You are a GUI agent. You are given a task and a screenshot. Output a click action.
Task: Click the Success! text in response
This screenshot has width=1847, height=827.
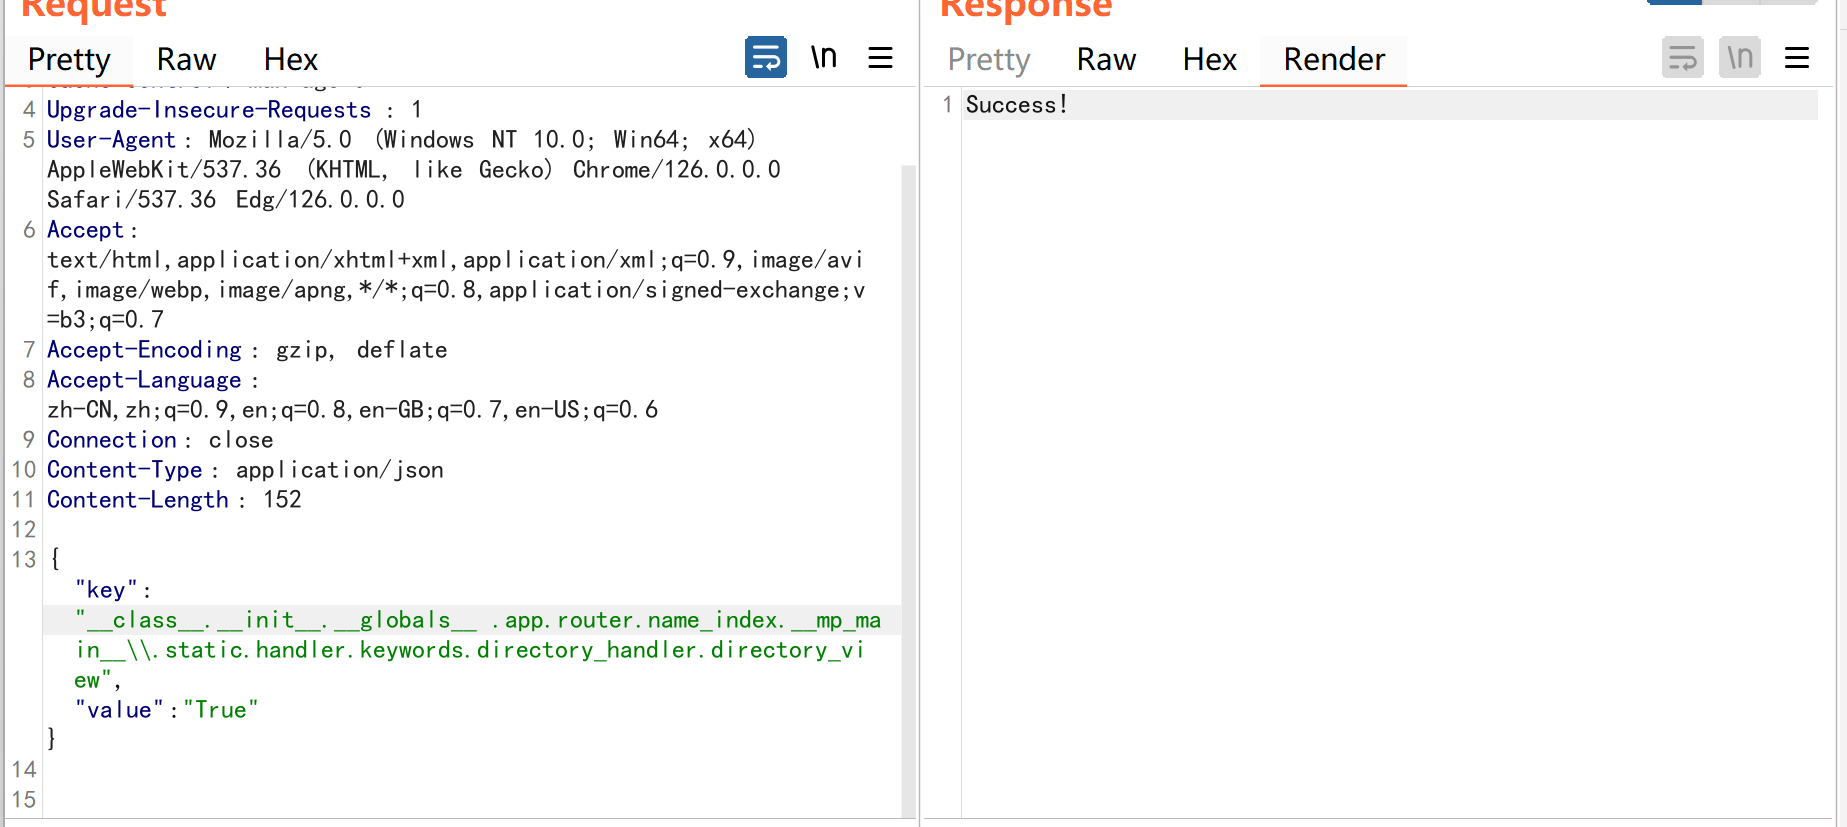pyautogui.click(x=1017, y=105)
